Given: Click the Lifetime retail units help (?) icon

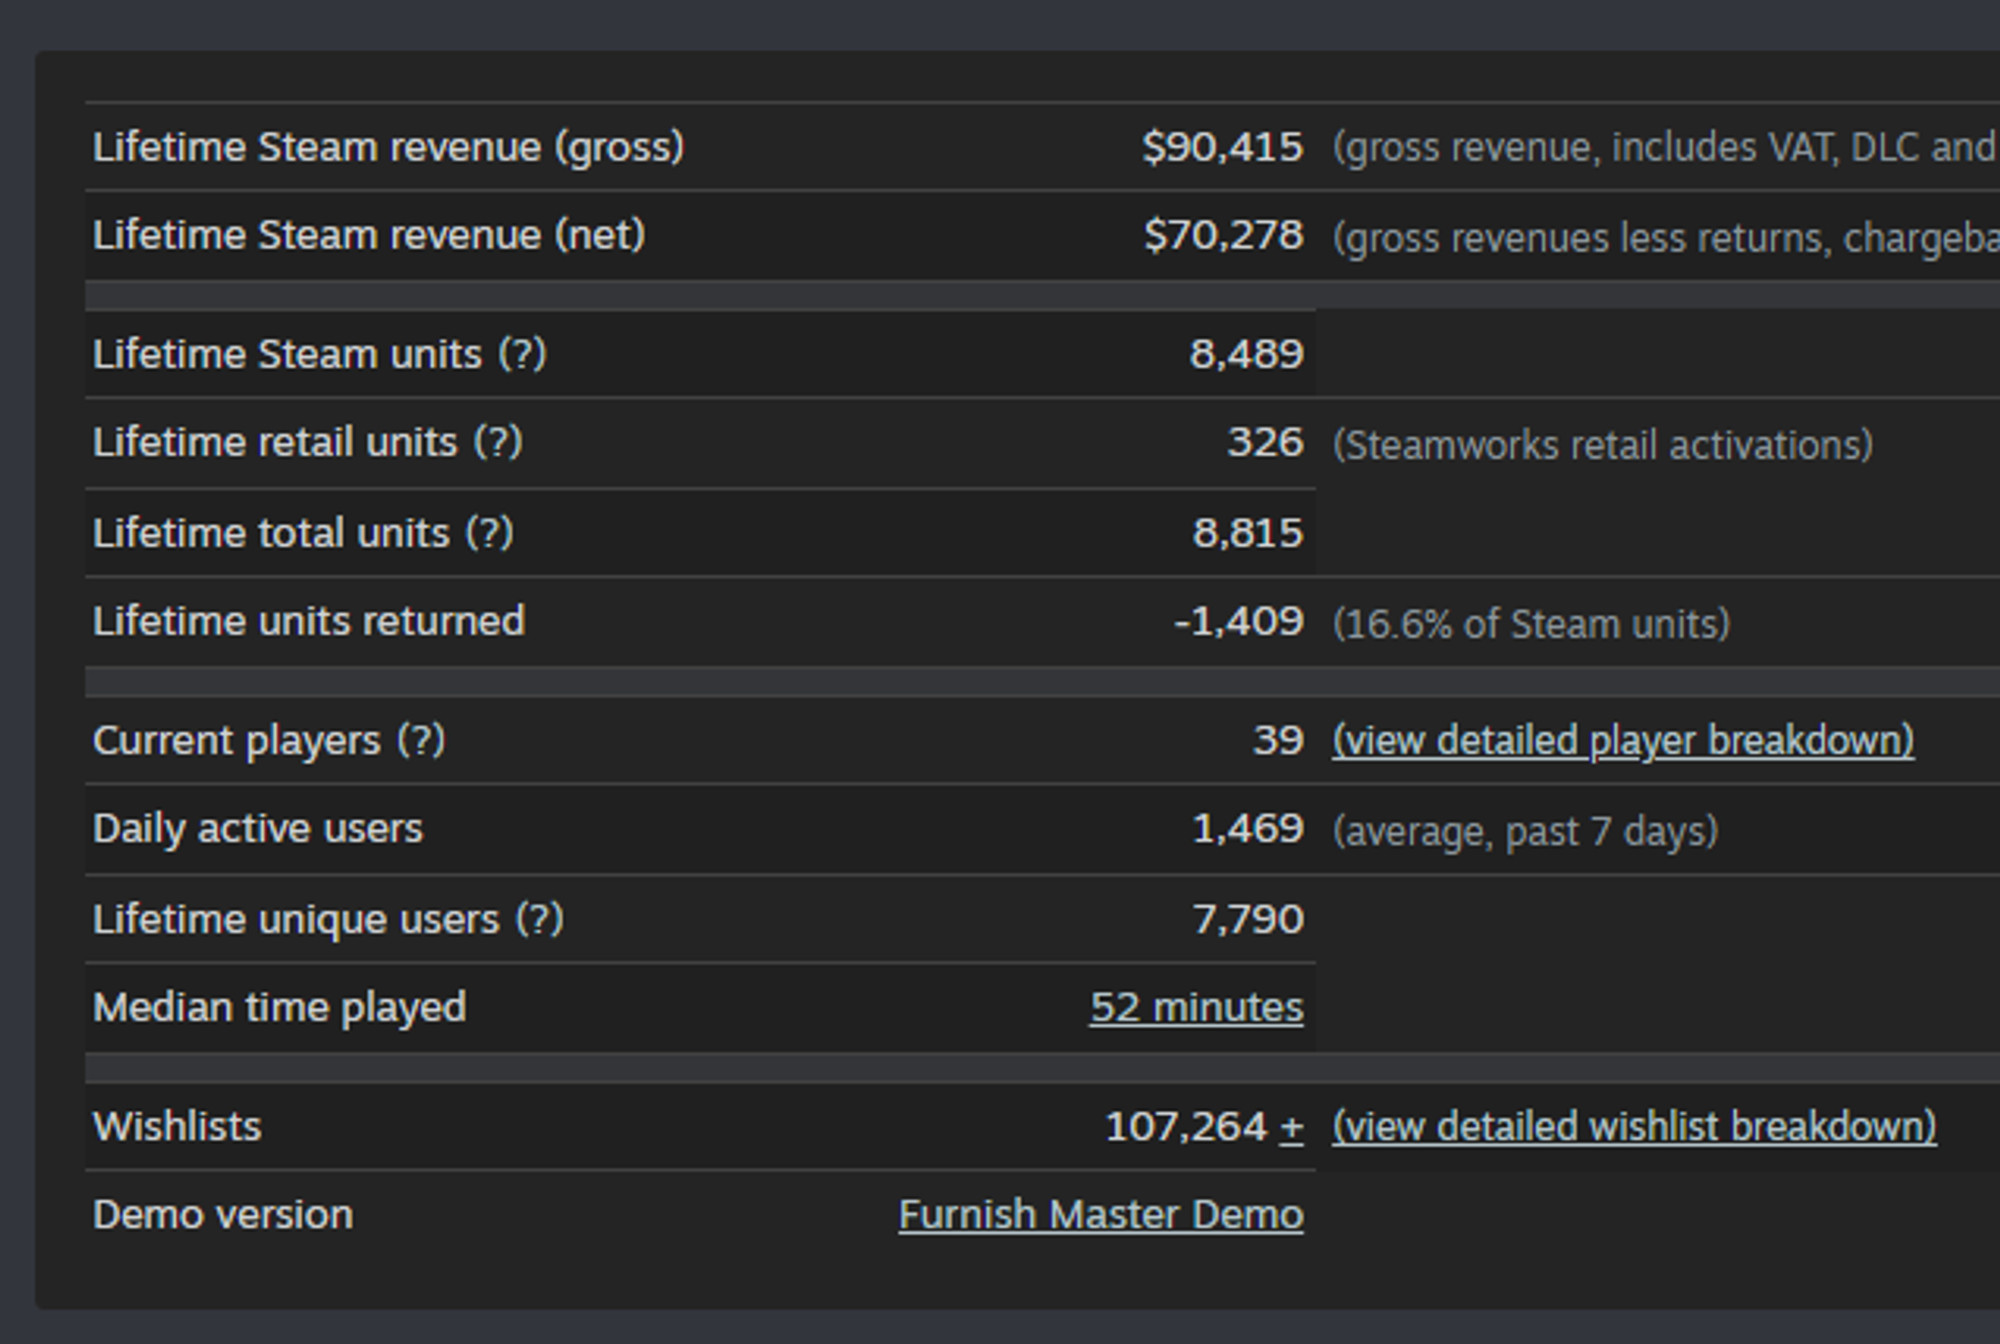Looking at the screenshot, I should [x=498, y=442].
